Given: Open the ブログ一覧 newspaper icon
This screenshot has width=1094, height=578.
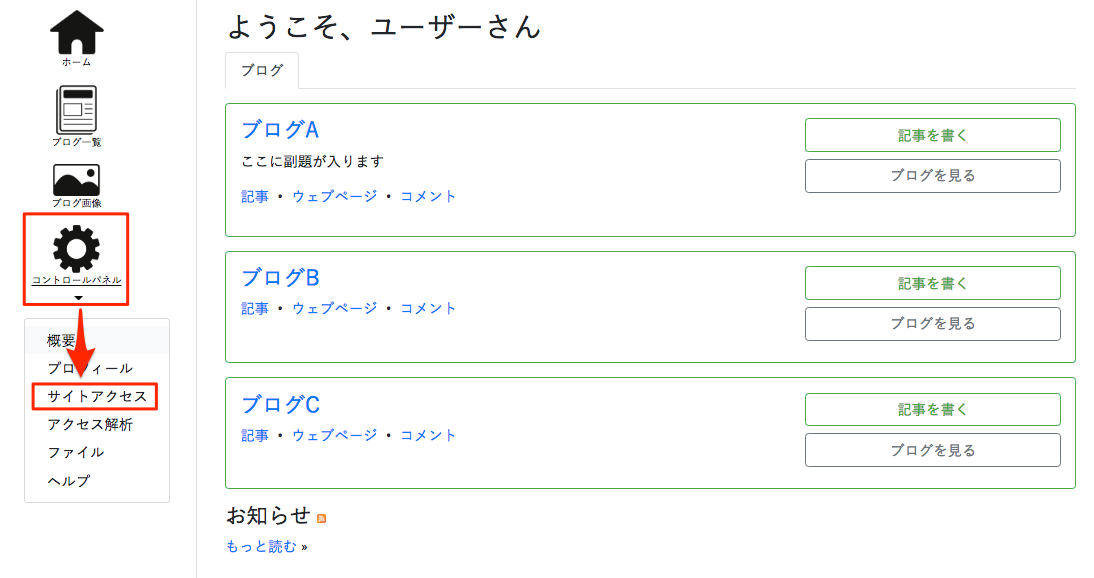Looking at the screenshot, I should [77, 110].
